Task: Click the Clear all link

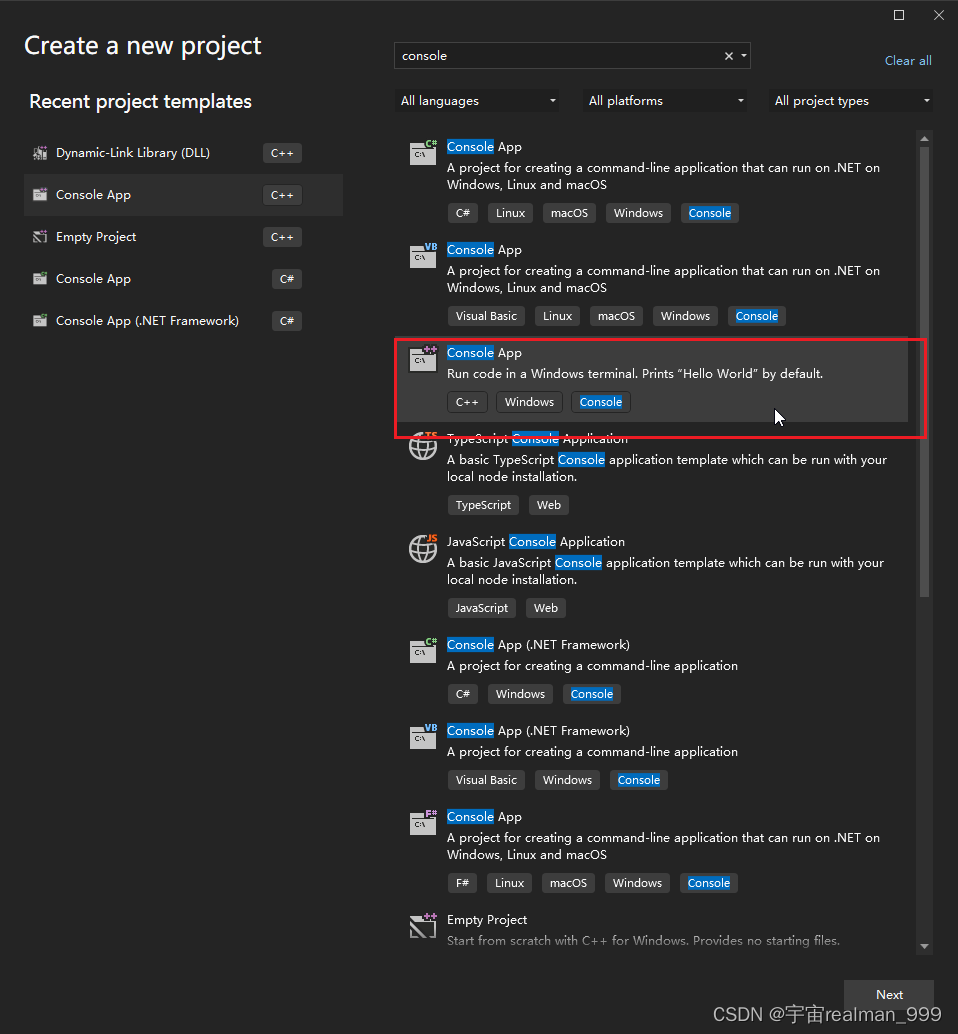Action: [x=908, y=61]
